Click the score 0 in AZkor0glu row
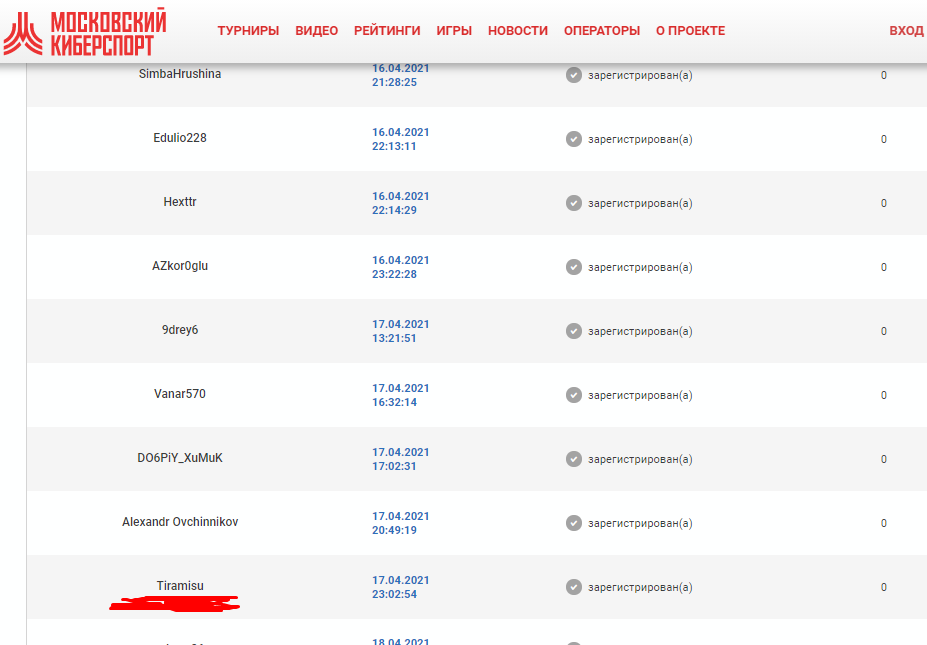The width and height of the screenshot is (927, 645). pos(884,267)
